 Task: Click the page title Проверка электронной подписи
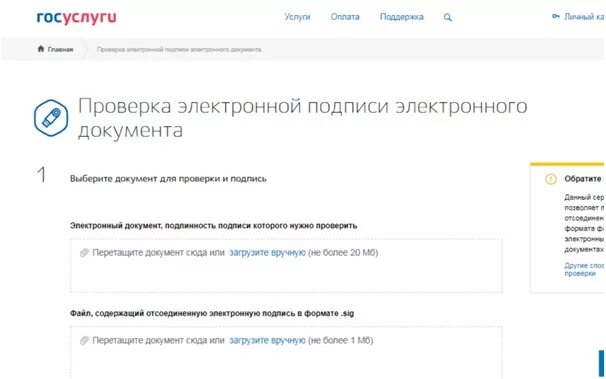(303, 118)
